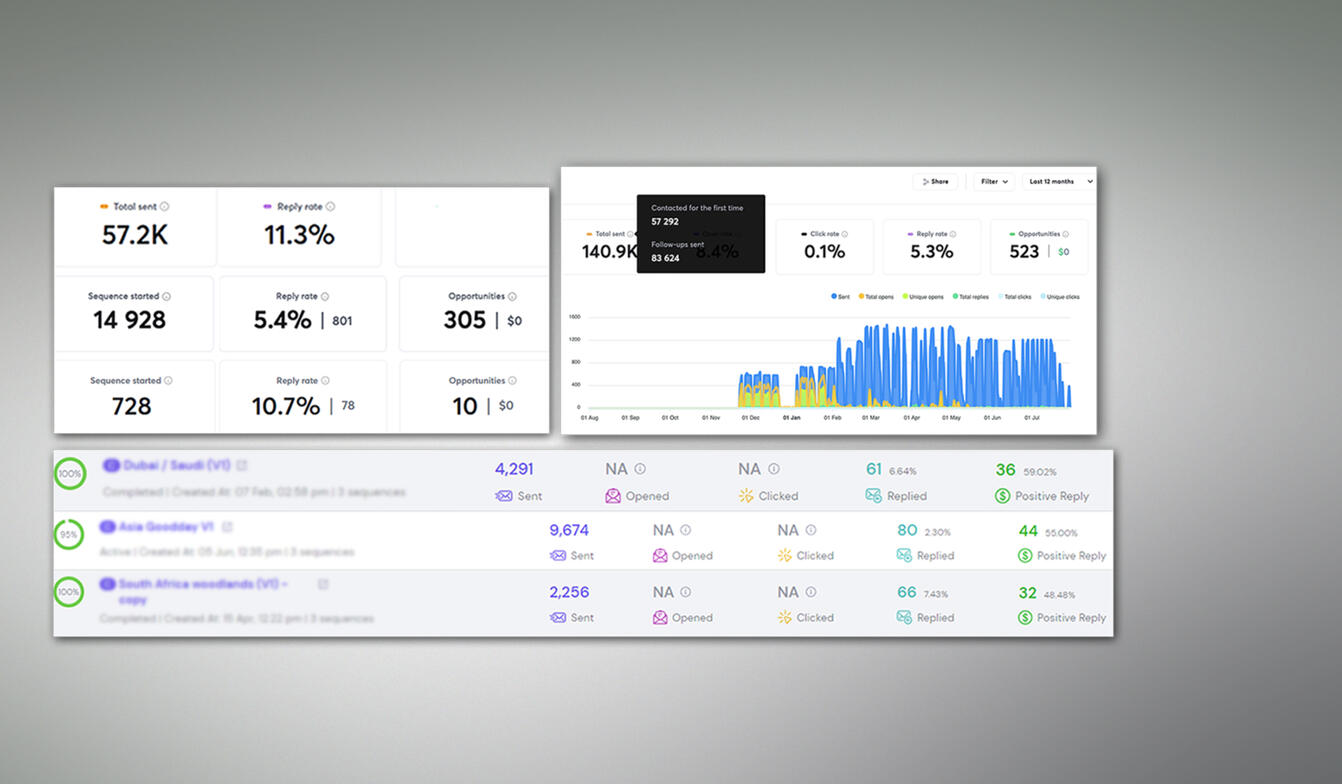This screenshot has height=784, width=1342.
Task: Click the 95% progress ring for Asia Goodday
Action: 68,534
